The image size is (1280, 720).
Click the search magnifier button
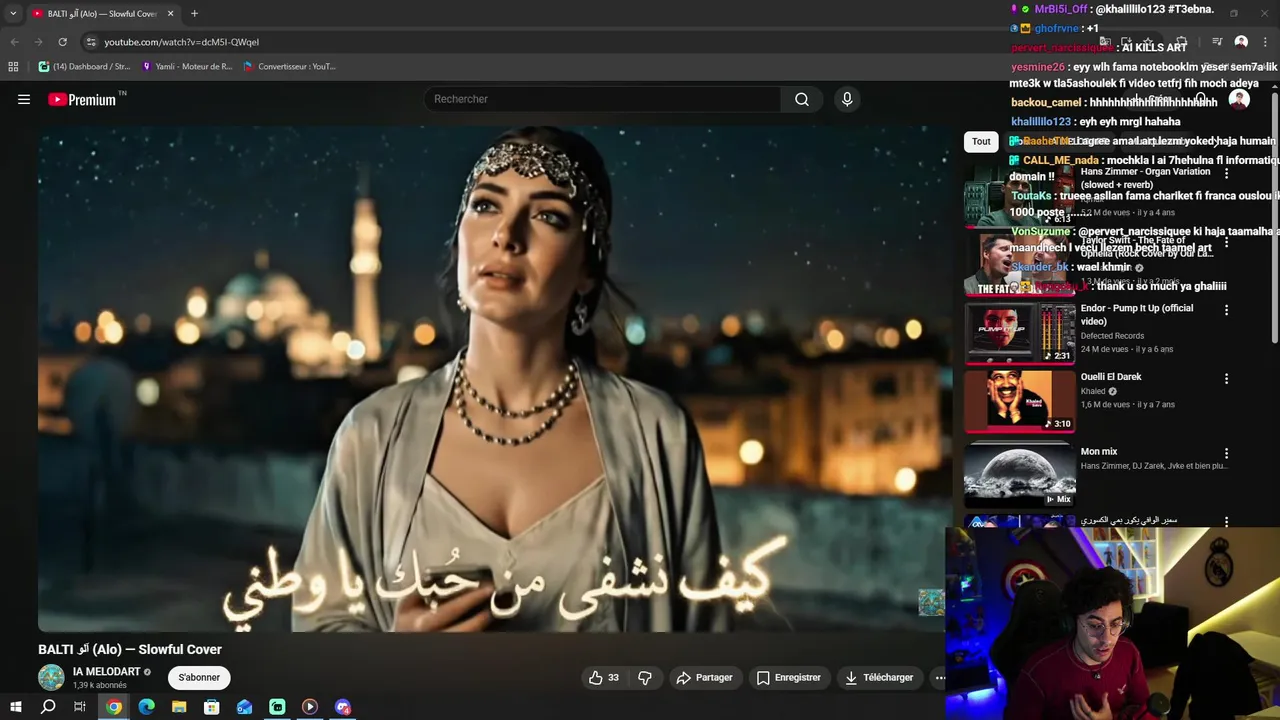coord(802,99)
